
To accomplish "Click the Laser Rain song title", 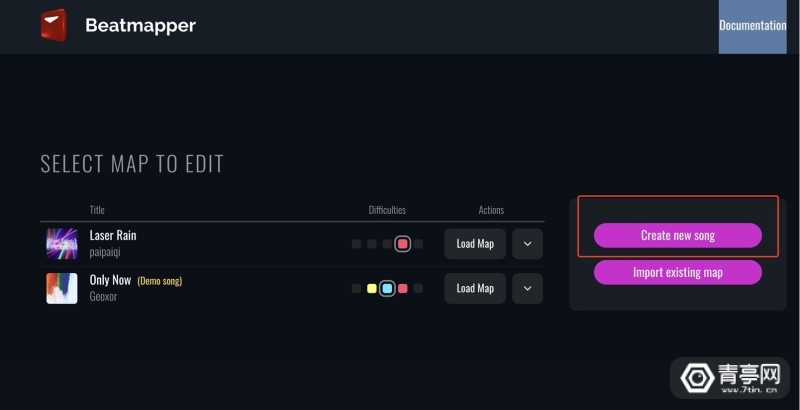I will pyautogui.click(x=113, y=235).
